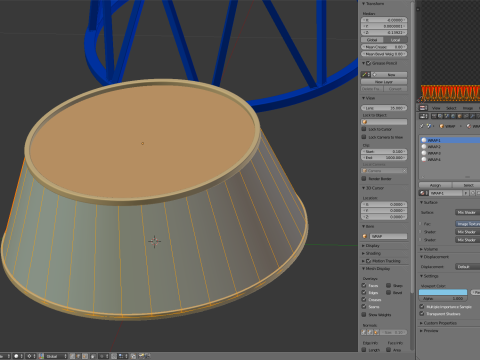Open the Select menu in image editor
The height and width of the screenshot is (360, 480).
point(451,108)
